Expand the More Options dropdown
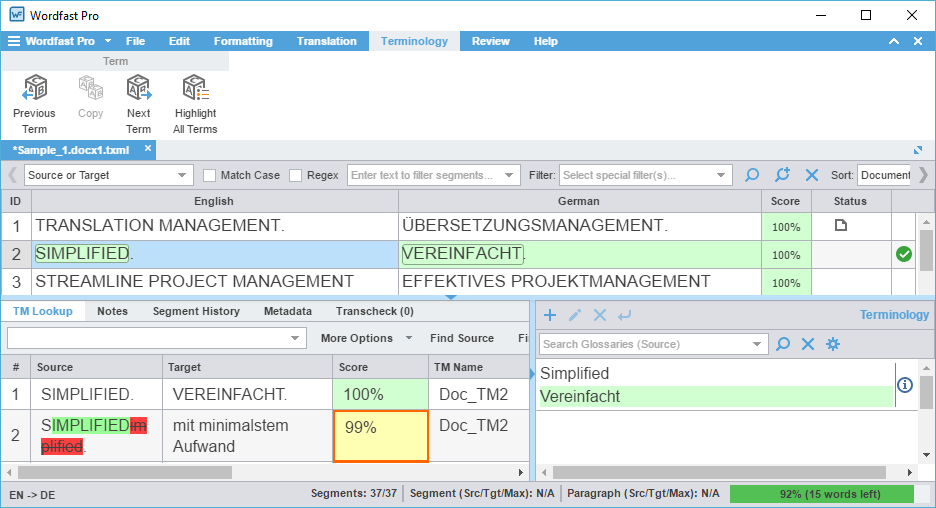Image resolution: width=936 pixels, height=508 pixels. pyautogui.click(x=365, y=338)
